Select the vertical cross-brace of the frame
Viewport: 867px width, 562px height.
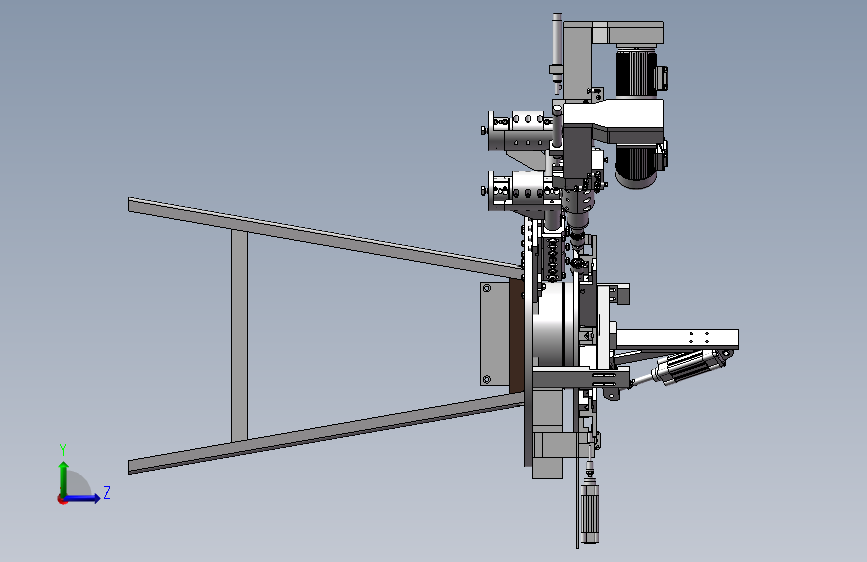click(239, 336)
